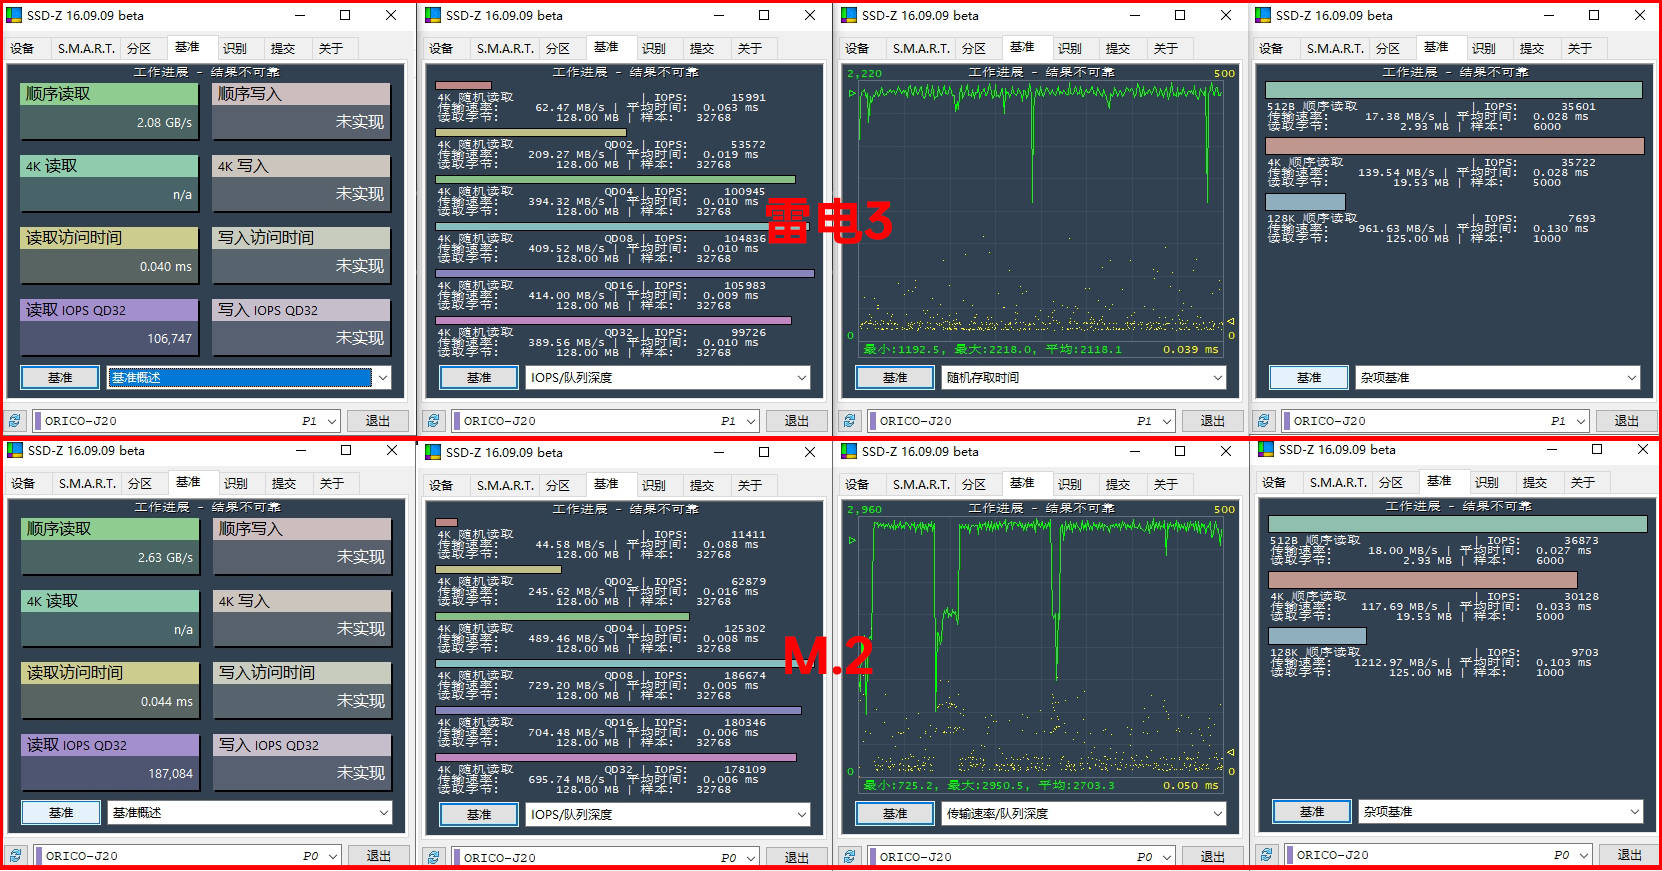
Task: Click the 平均:2703.3 graph summary text
Action: click(1076, 786)
